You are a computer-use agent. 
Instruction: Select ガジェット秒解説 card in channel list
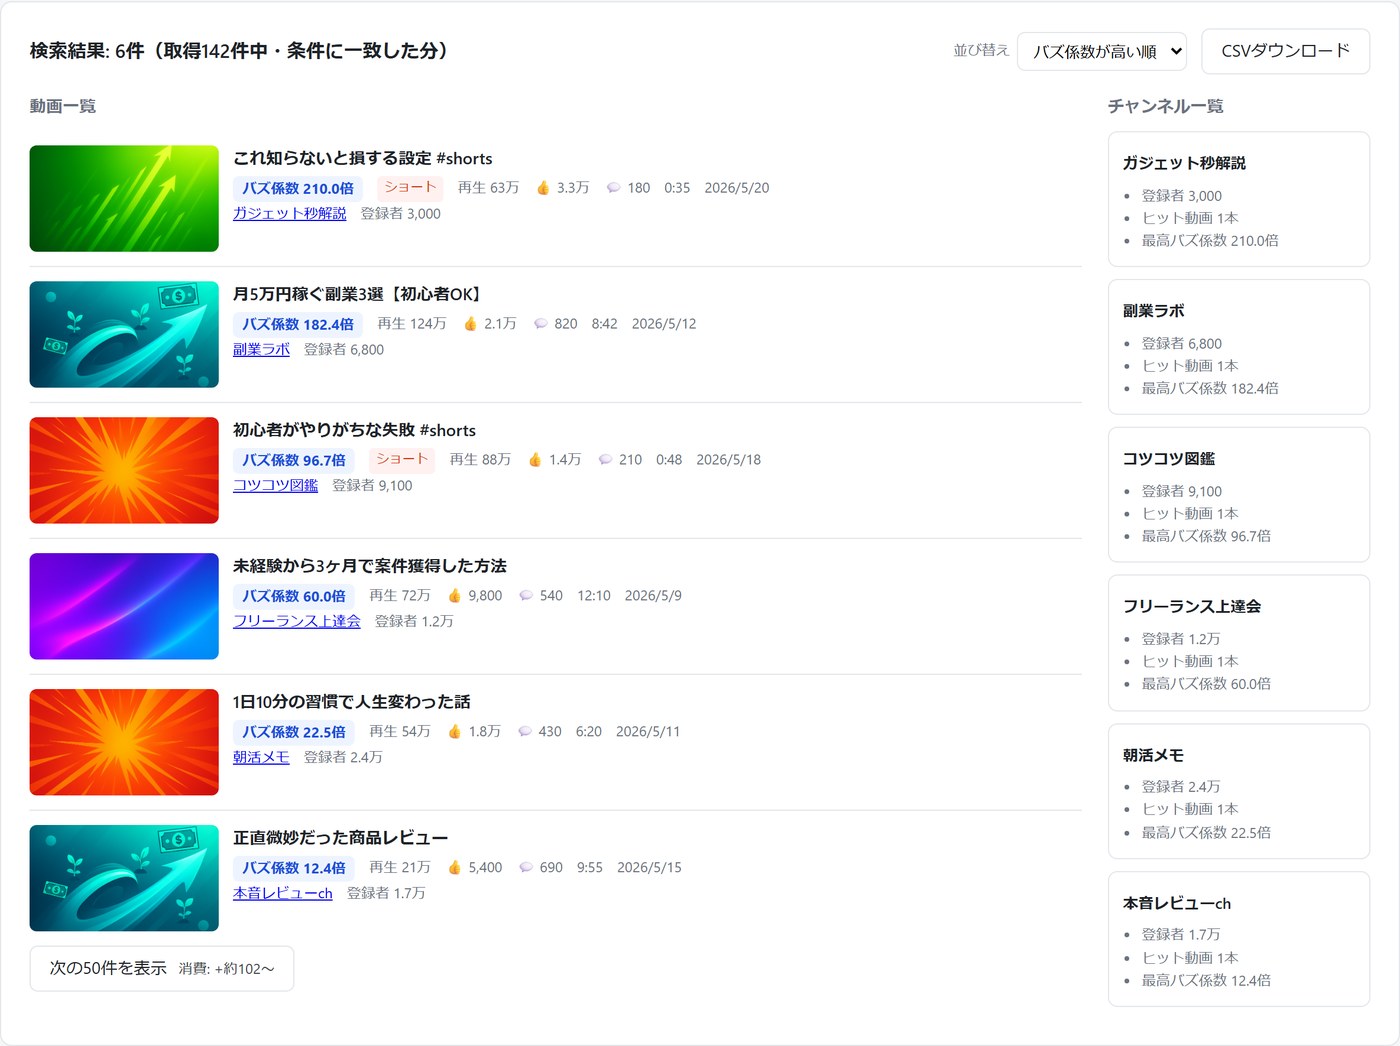pos(1239,199)
